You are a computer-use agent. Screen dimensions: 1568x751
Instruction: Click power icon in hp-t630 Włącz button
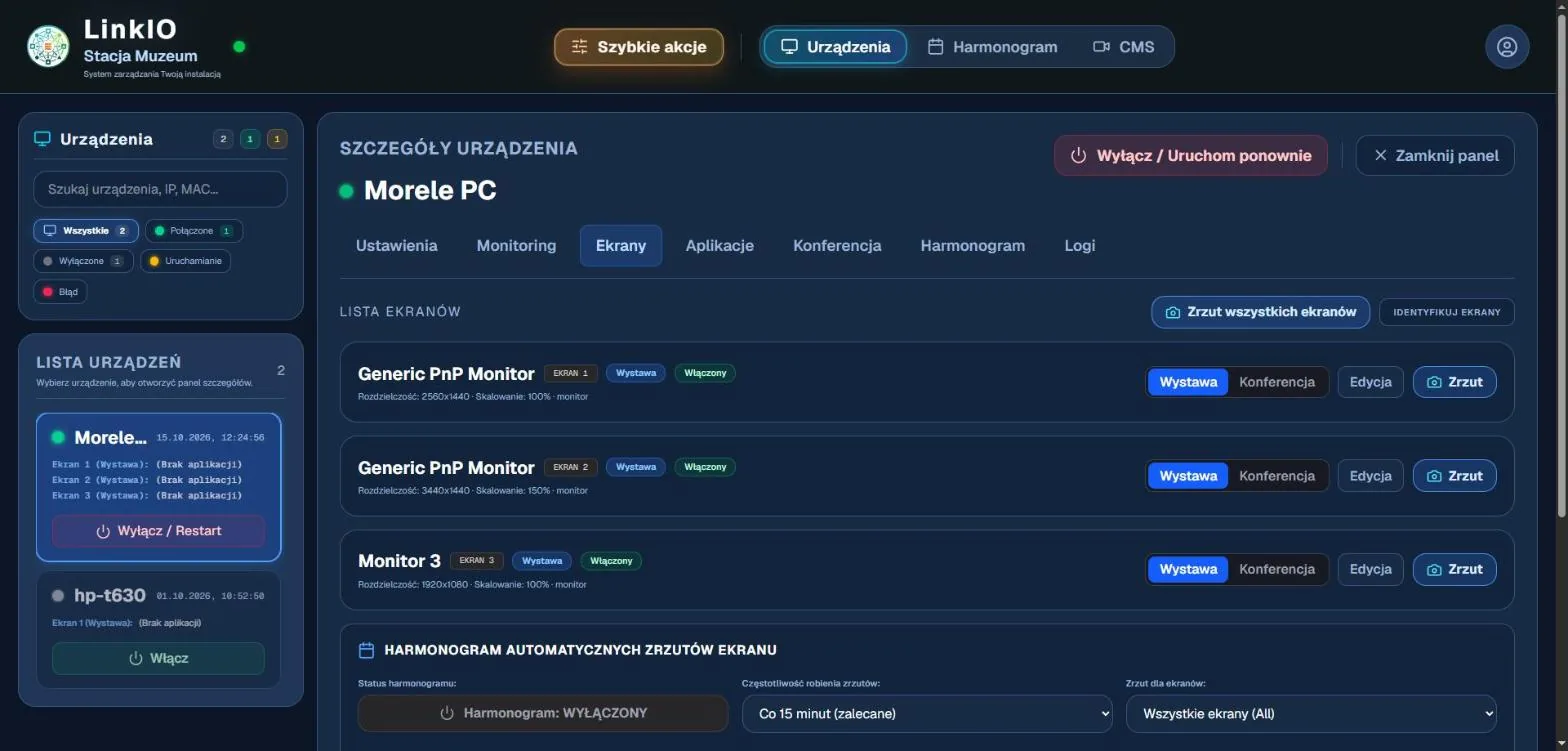[x=136, y=658]
